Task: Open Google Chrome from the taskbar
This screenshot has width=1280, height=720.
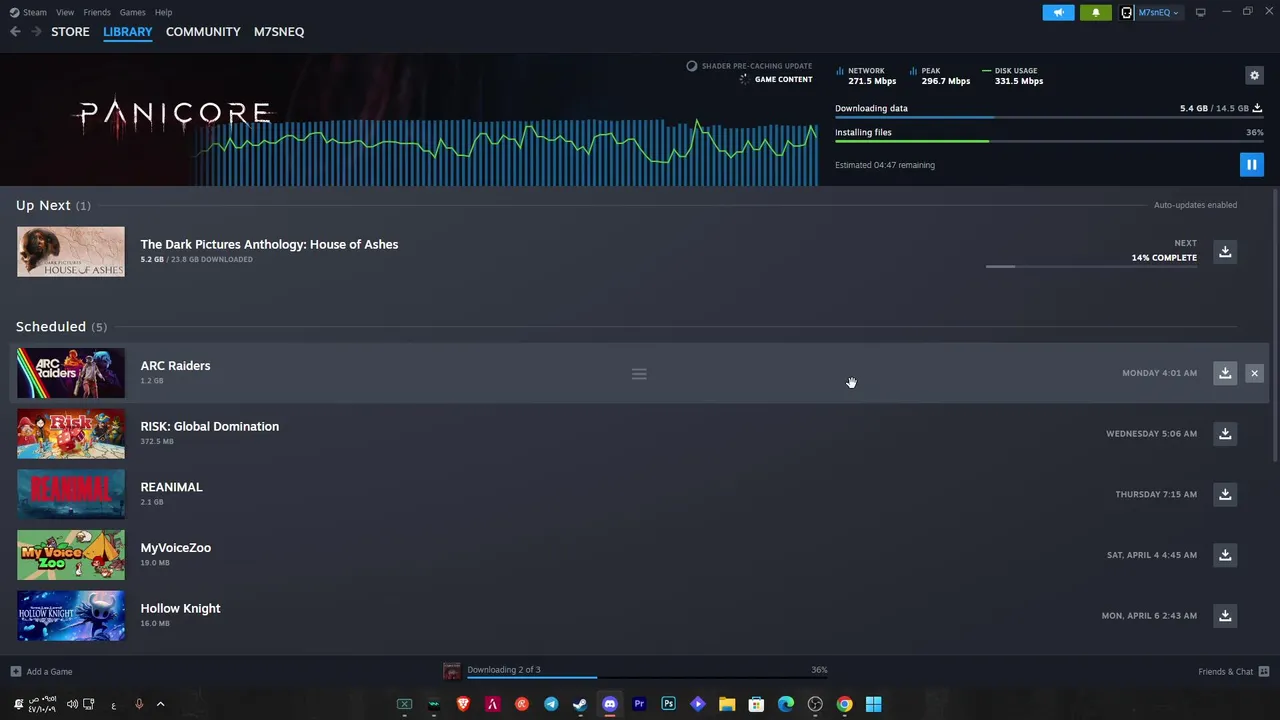Action: tap(845, 704)
